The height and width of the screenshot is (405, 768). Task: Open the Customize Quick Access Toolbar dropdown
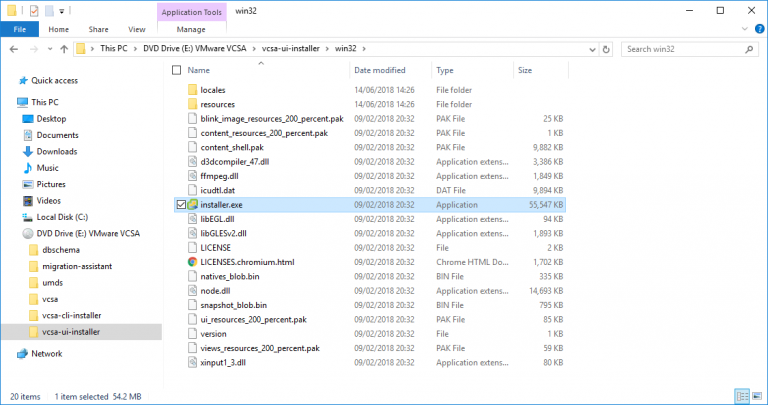62,11
